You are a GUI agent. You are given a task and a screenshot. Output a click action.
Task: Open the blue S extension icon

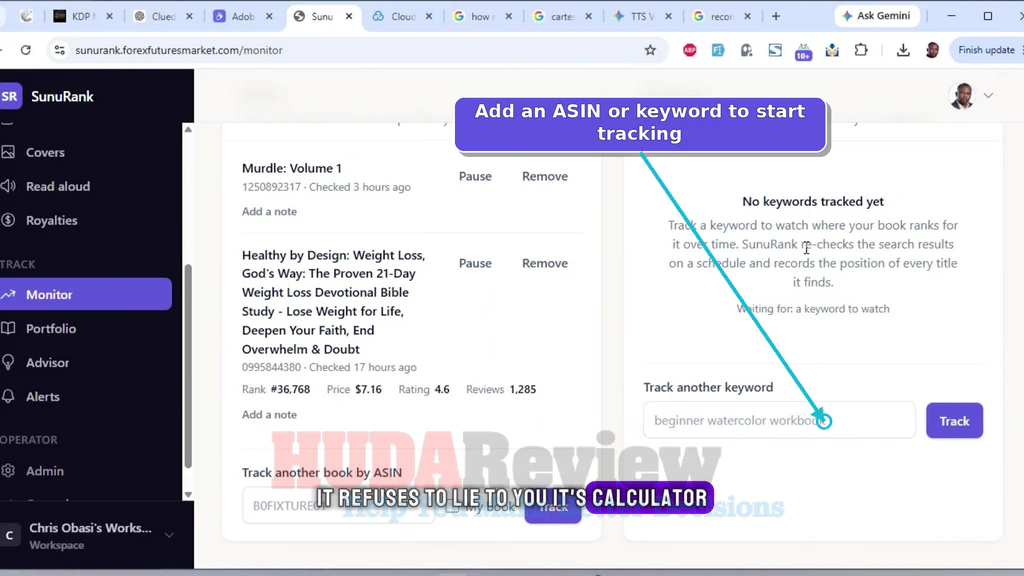coord(775,50)
